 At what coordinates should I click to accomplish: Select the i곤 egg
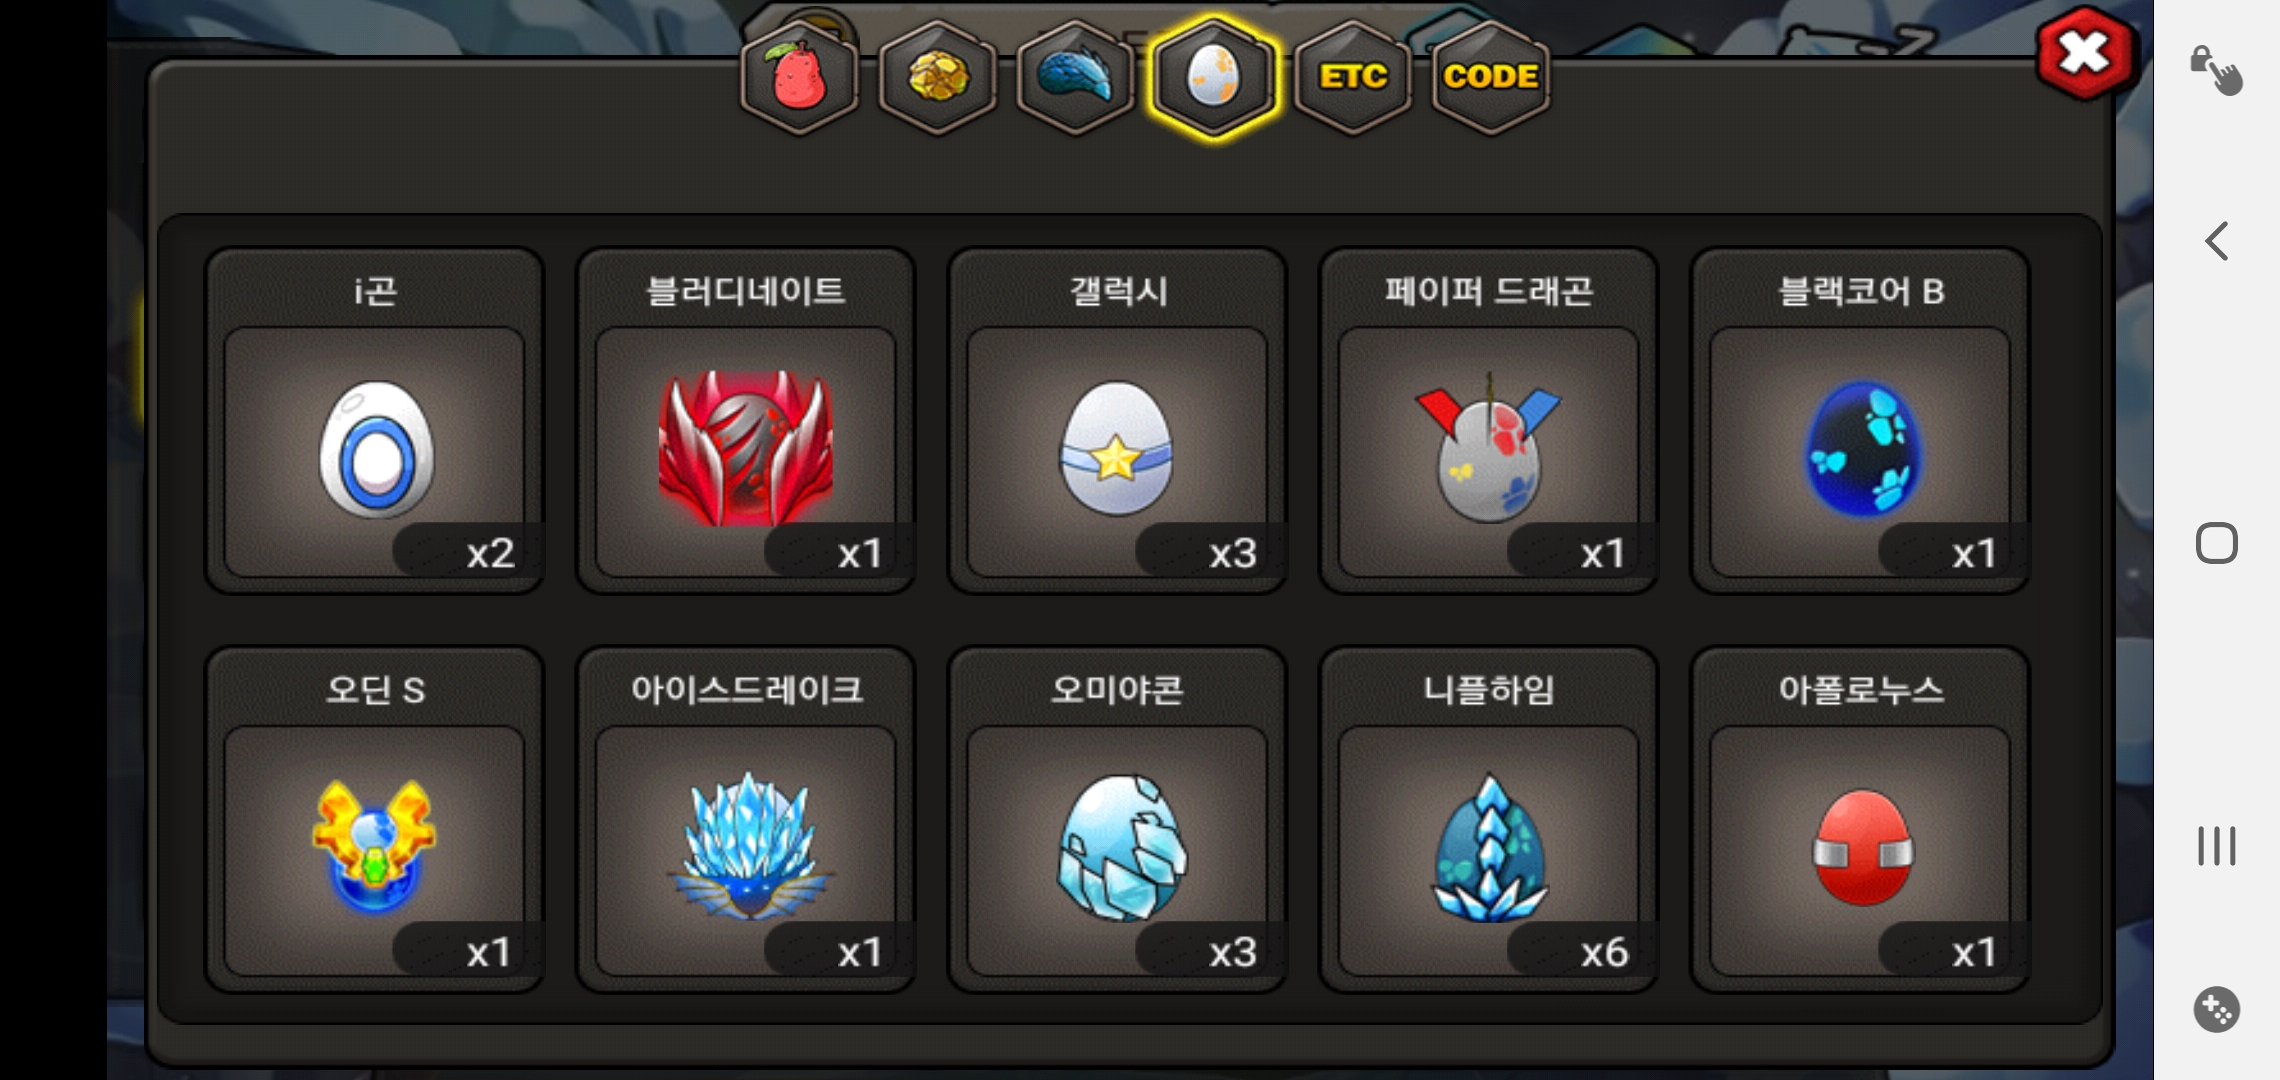tap(374, 421)
